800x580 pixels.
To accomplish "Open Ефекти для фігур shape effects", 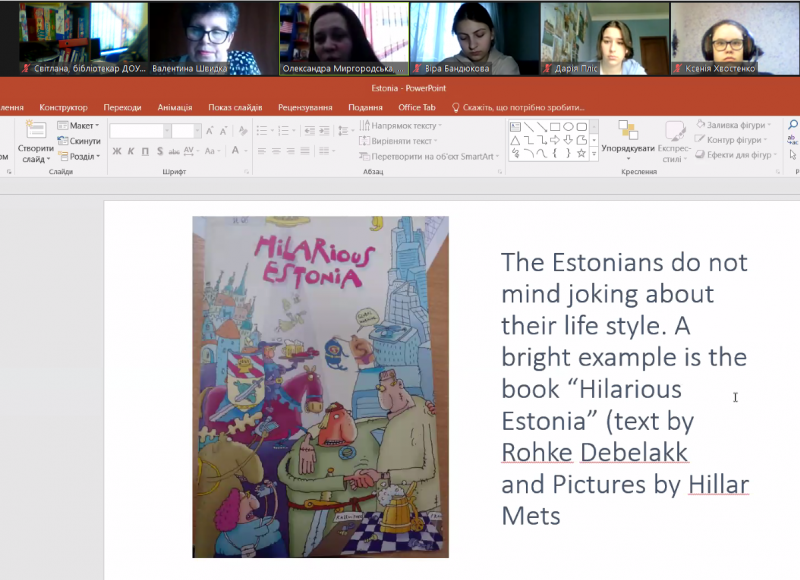I will click(x=736, y=155).
